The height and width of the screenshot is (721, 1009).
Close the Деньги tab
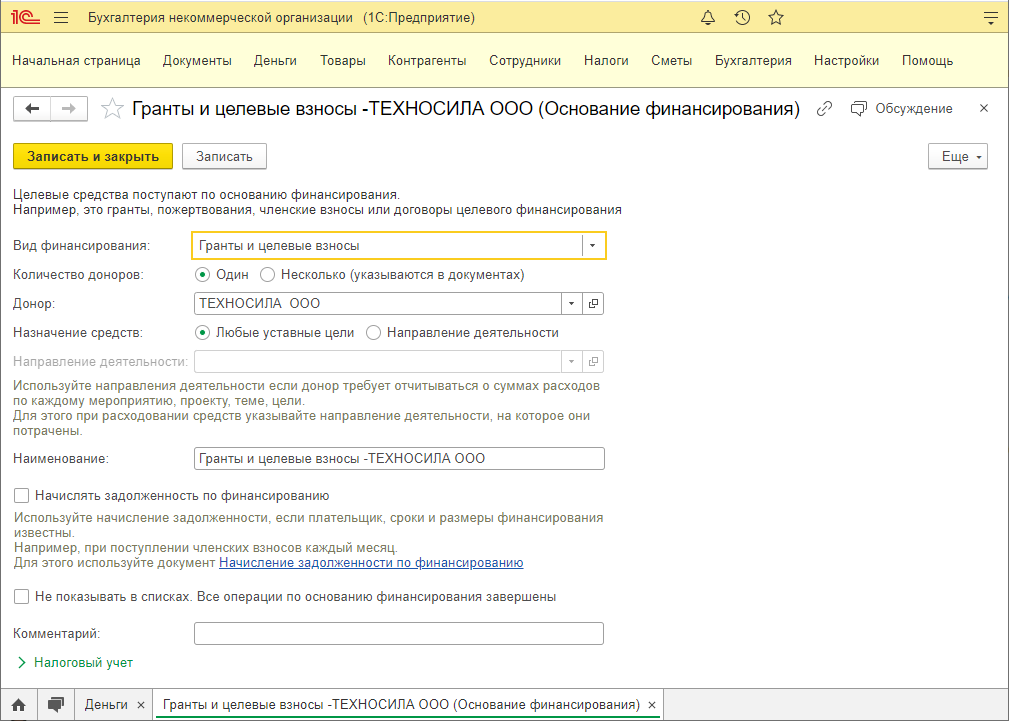click(x=141, y=705)
